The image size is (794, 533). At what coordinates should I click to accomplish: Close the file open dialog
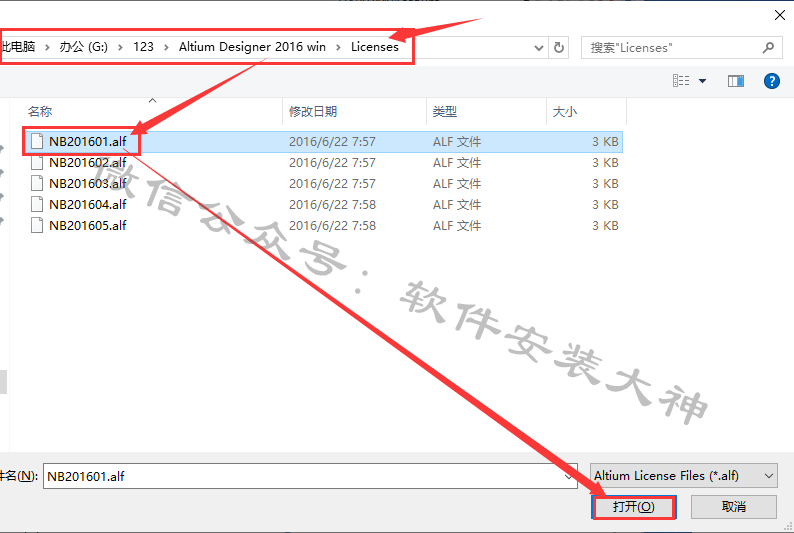click(x=780, y=15)
